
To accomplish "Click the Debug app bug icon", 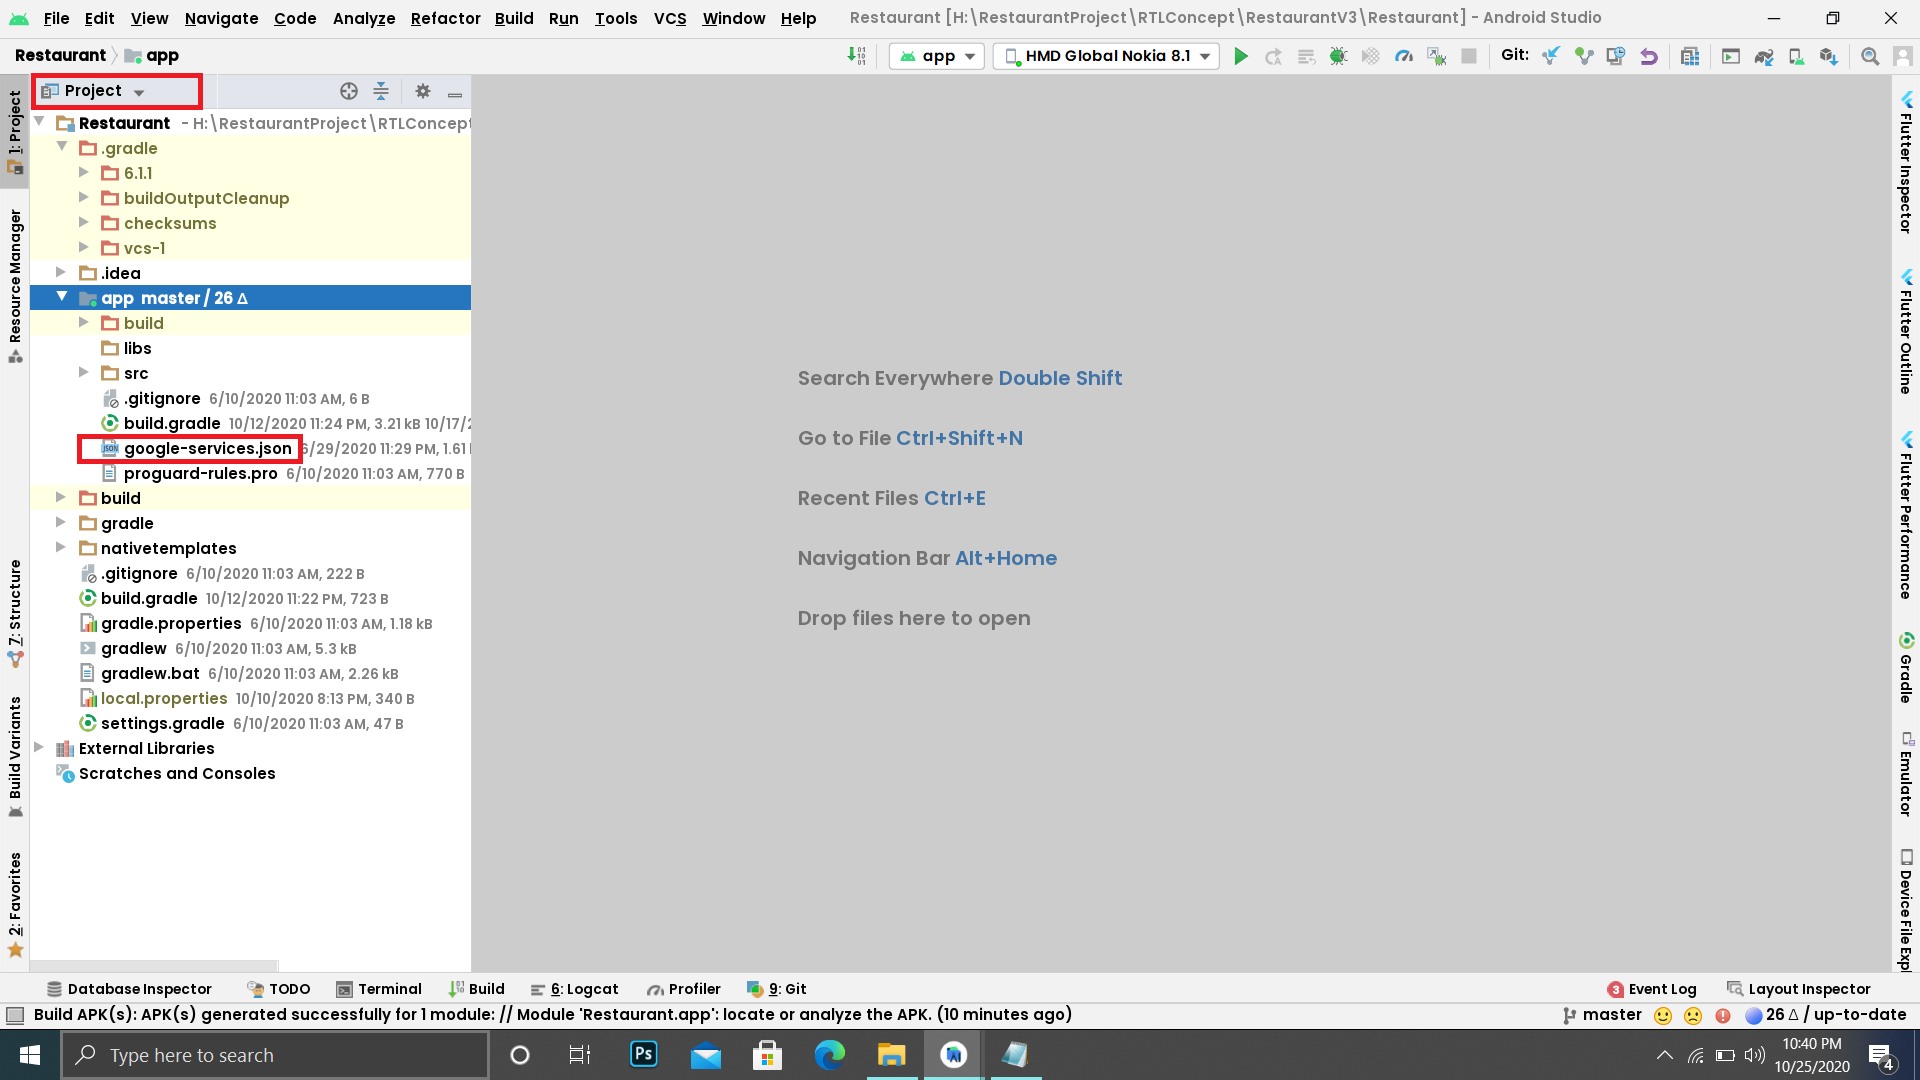I will point(1338,56).
